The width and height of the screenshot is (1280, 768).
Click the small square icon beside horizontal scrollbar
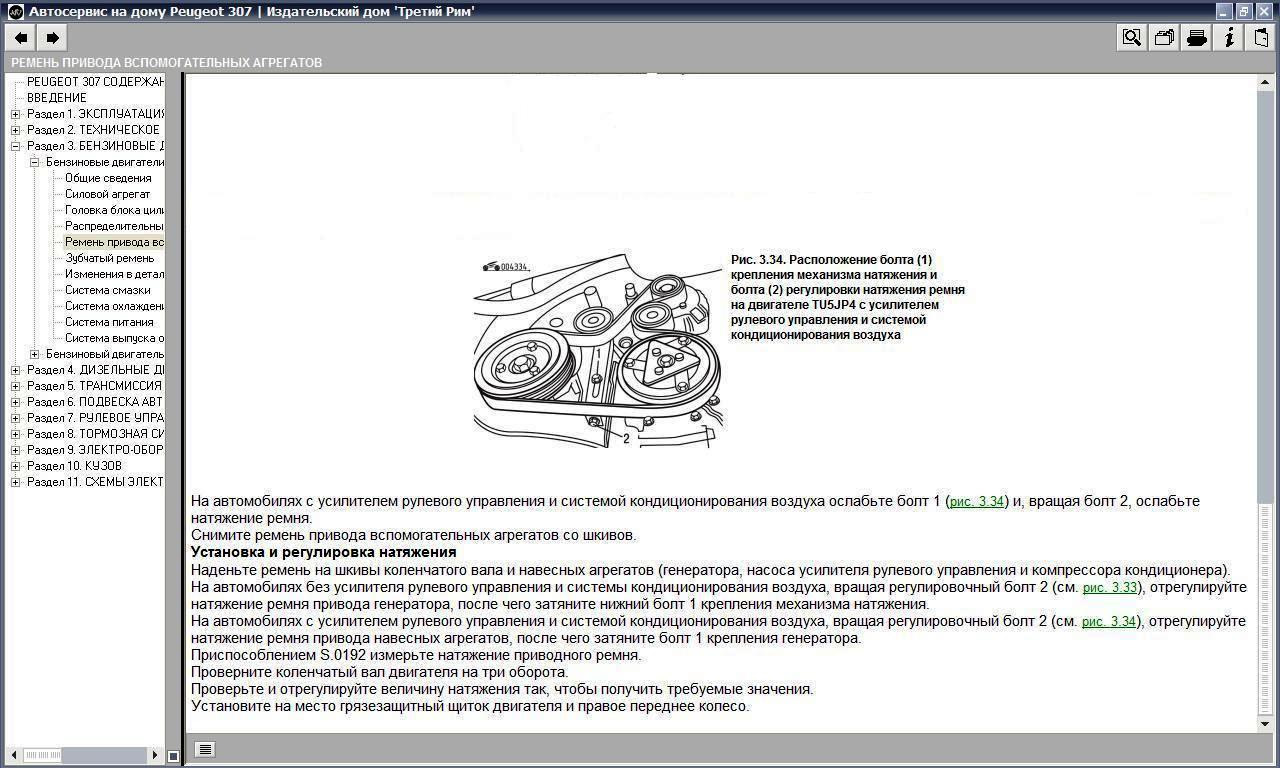coord(173,756)
